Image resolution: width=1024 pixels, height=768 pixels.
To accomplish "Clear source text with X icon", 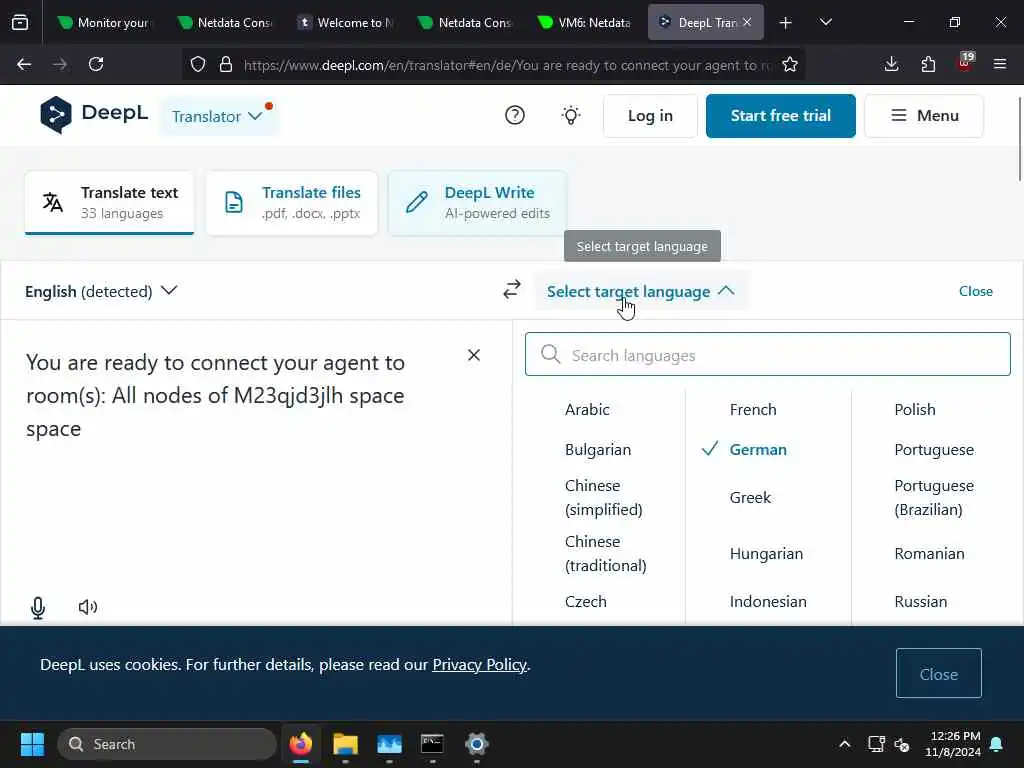I will click(x=474, y=355).
